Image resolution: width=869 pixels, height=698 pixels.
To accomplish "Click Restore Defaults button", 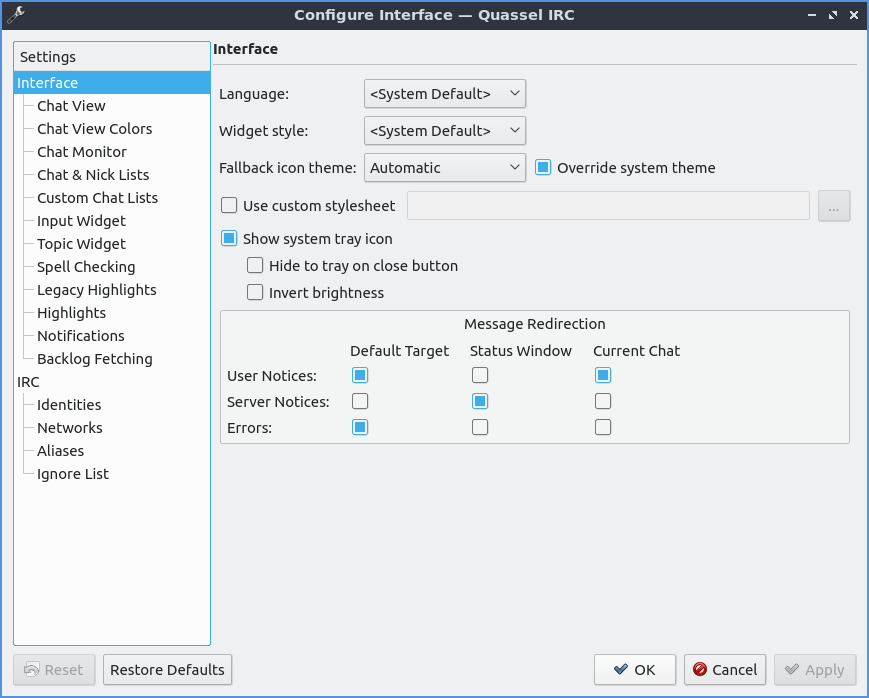I will [167, 670].
